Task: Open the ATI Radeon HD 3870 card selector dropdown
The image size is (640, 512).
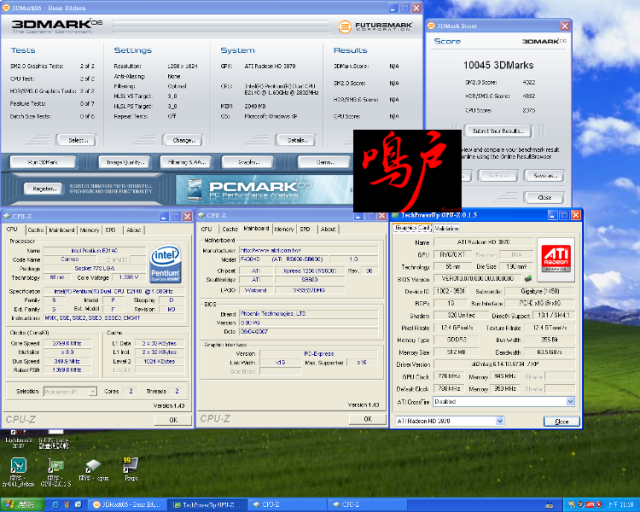Action: [x=500, y=421]
